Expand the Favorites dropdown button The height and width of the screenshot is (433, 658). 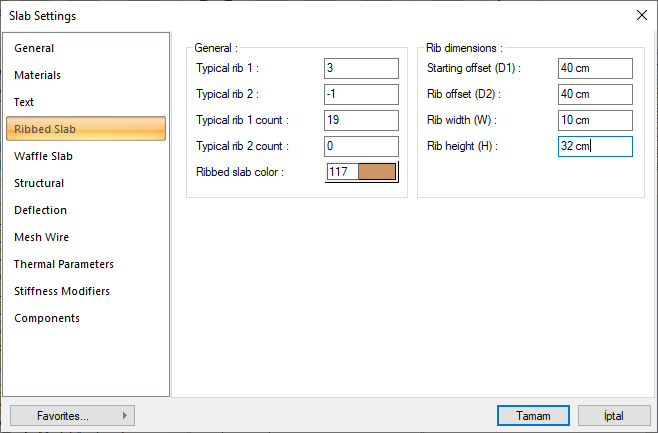tap(72, 415)
